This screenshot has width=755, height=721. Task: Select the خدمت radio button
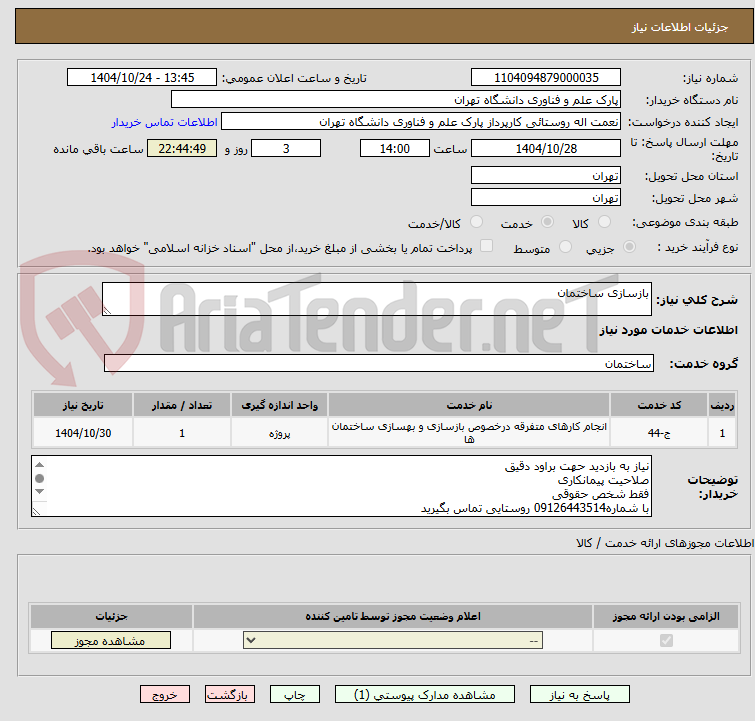point(547,222)
